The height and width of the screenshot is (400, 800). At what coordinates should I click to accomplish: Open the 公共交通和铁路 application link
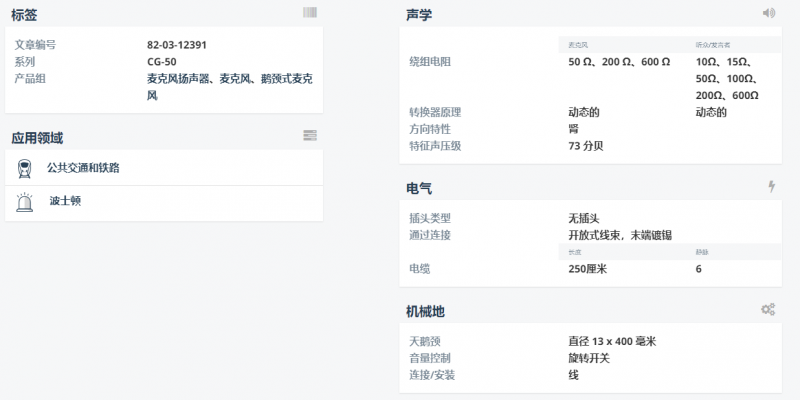pos(90,167)
